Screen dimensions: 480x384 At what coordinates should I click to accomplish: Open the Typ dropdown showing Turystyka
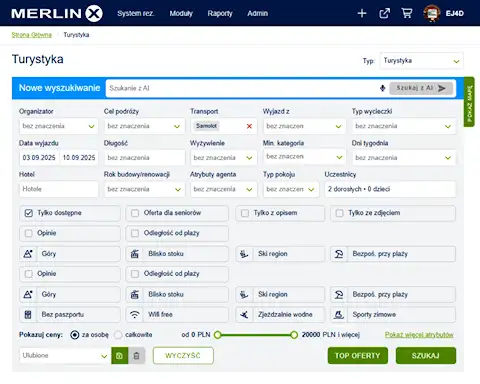[x=421, y=61]
